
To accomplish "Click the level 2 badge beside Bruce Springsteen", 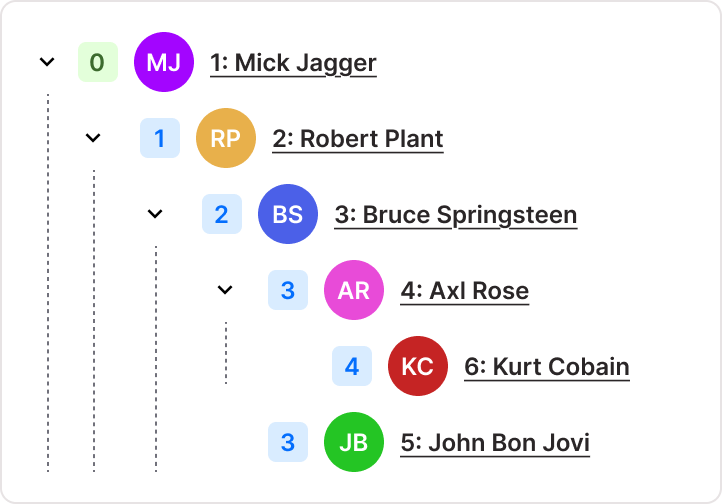I will click(x=222, y=214).
